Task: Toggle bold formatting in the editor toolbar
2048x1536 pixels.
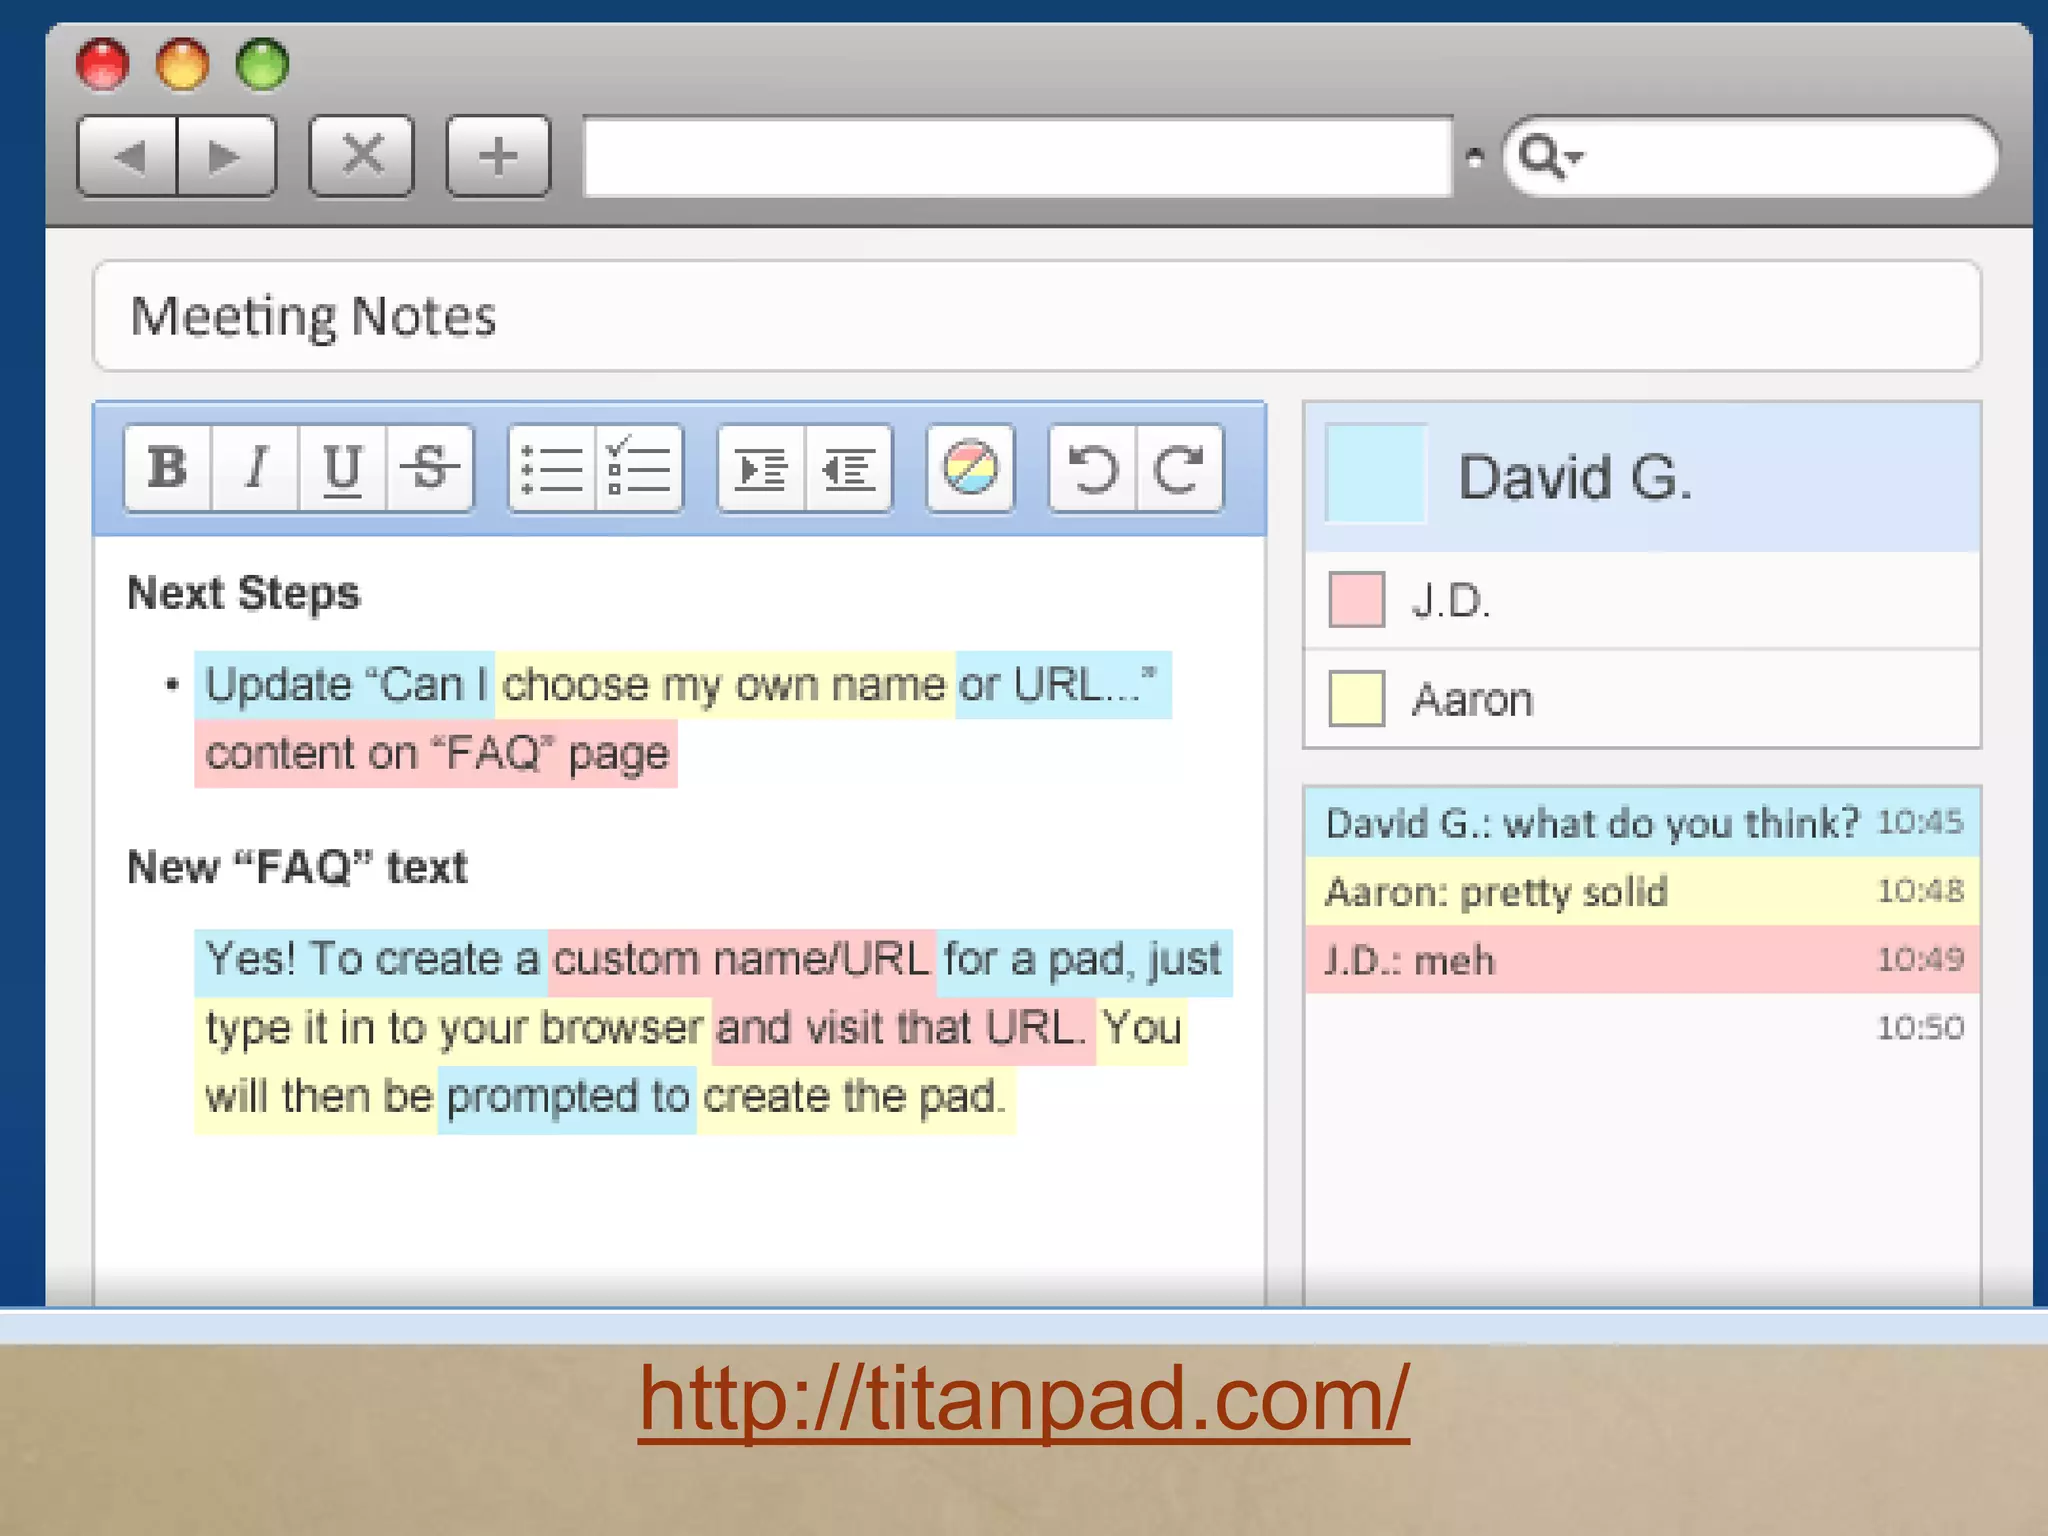Action: (x=168, y=468)
